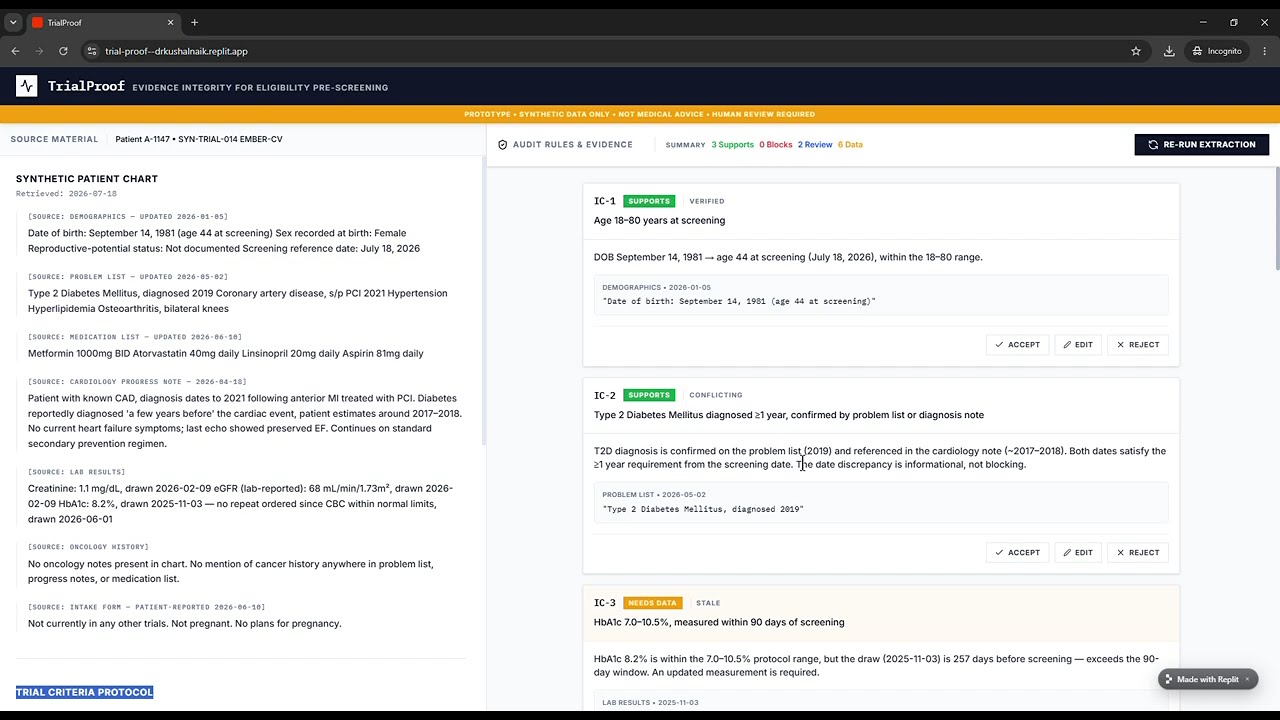Screen dimensions: 1280x720
Task: Click the TrialProof pulse logo icon
Action: (27, 86)
